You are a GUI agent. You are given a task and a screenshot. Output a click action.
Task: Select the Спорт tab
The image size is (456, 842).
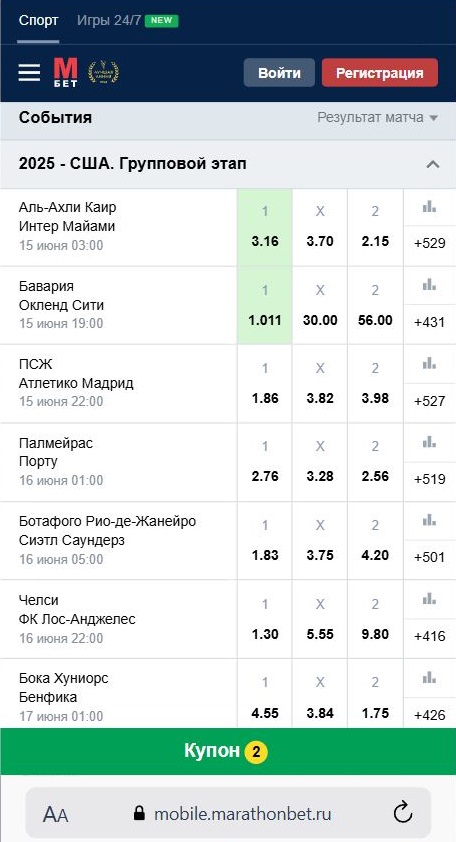pyautogui.click(x=38, y=21)
